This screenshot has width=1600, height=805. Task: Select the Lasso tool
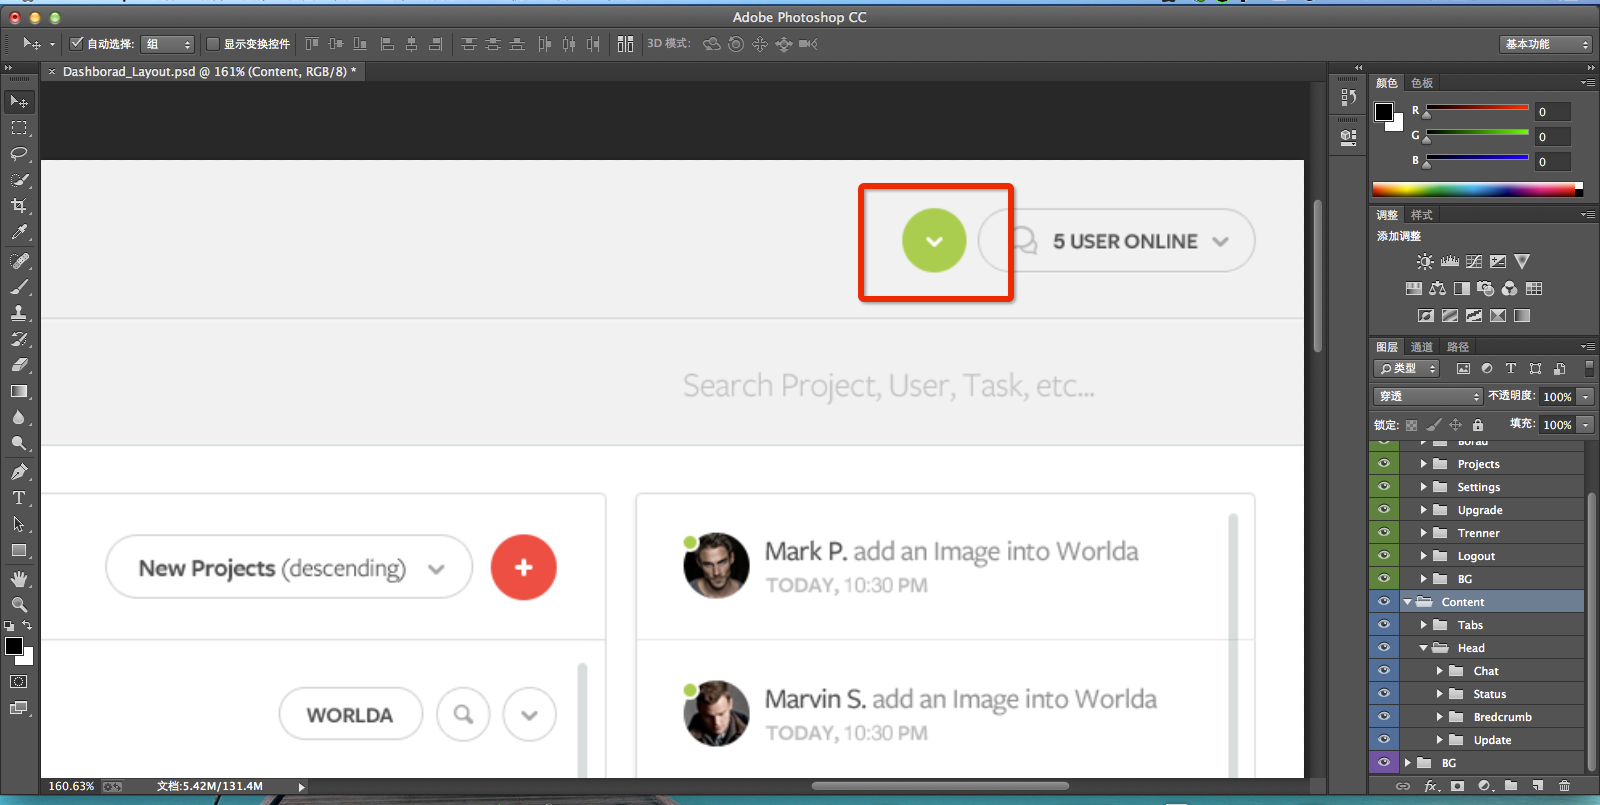19,154
